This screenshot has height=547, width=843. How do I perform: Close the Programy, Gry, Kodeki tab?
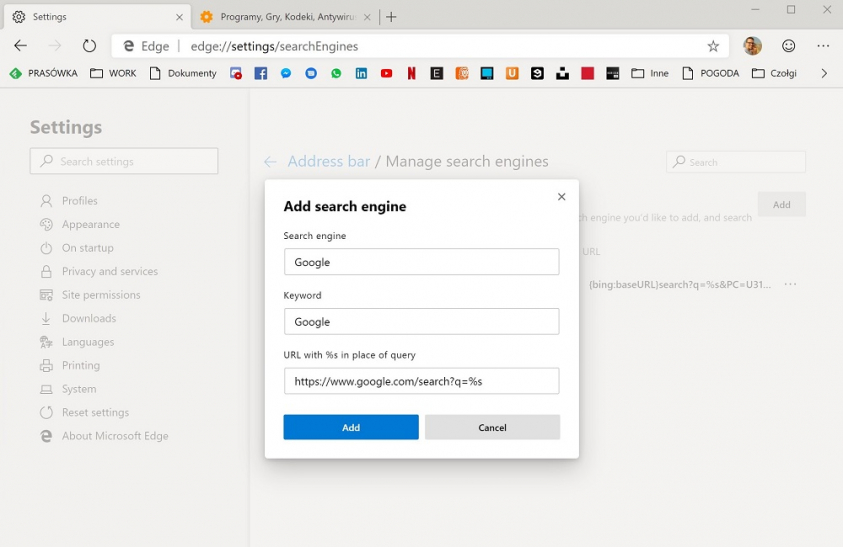[367, 17]
